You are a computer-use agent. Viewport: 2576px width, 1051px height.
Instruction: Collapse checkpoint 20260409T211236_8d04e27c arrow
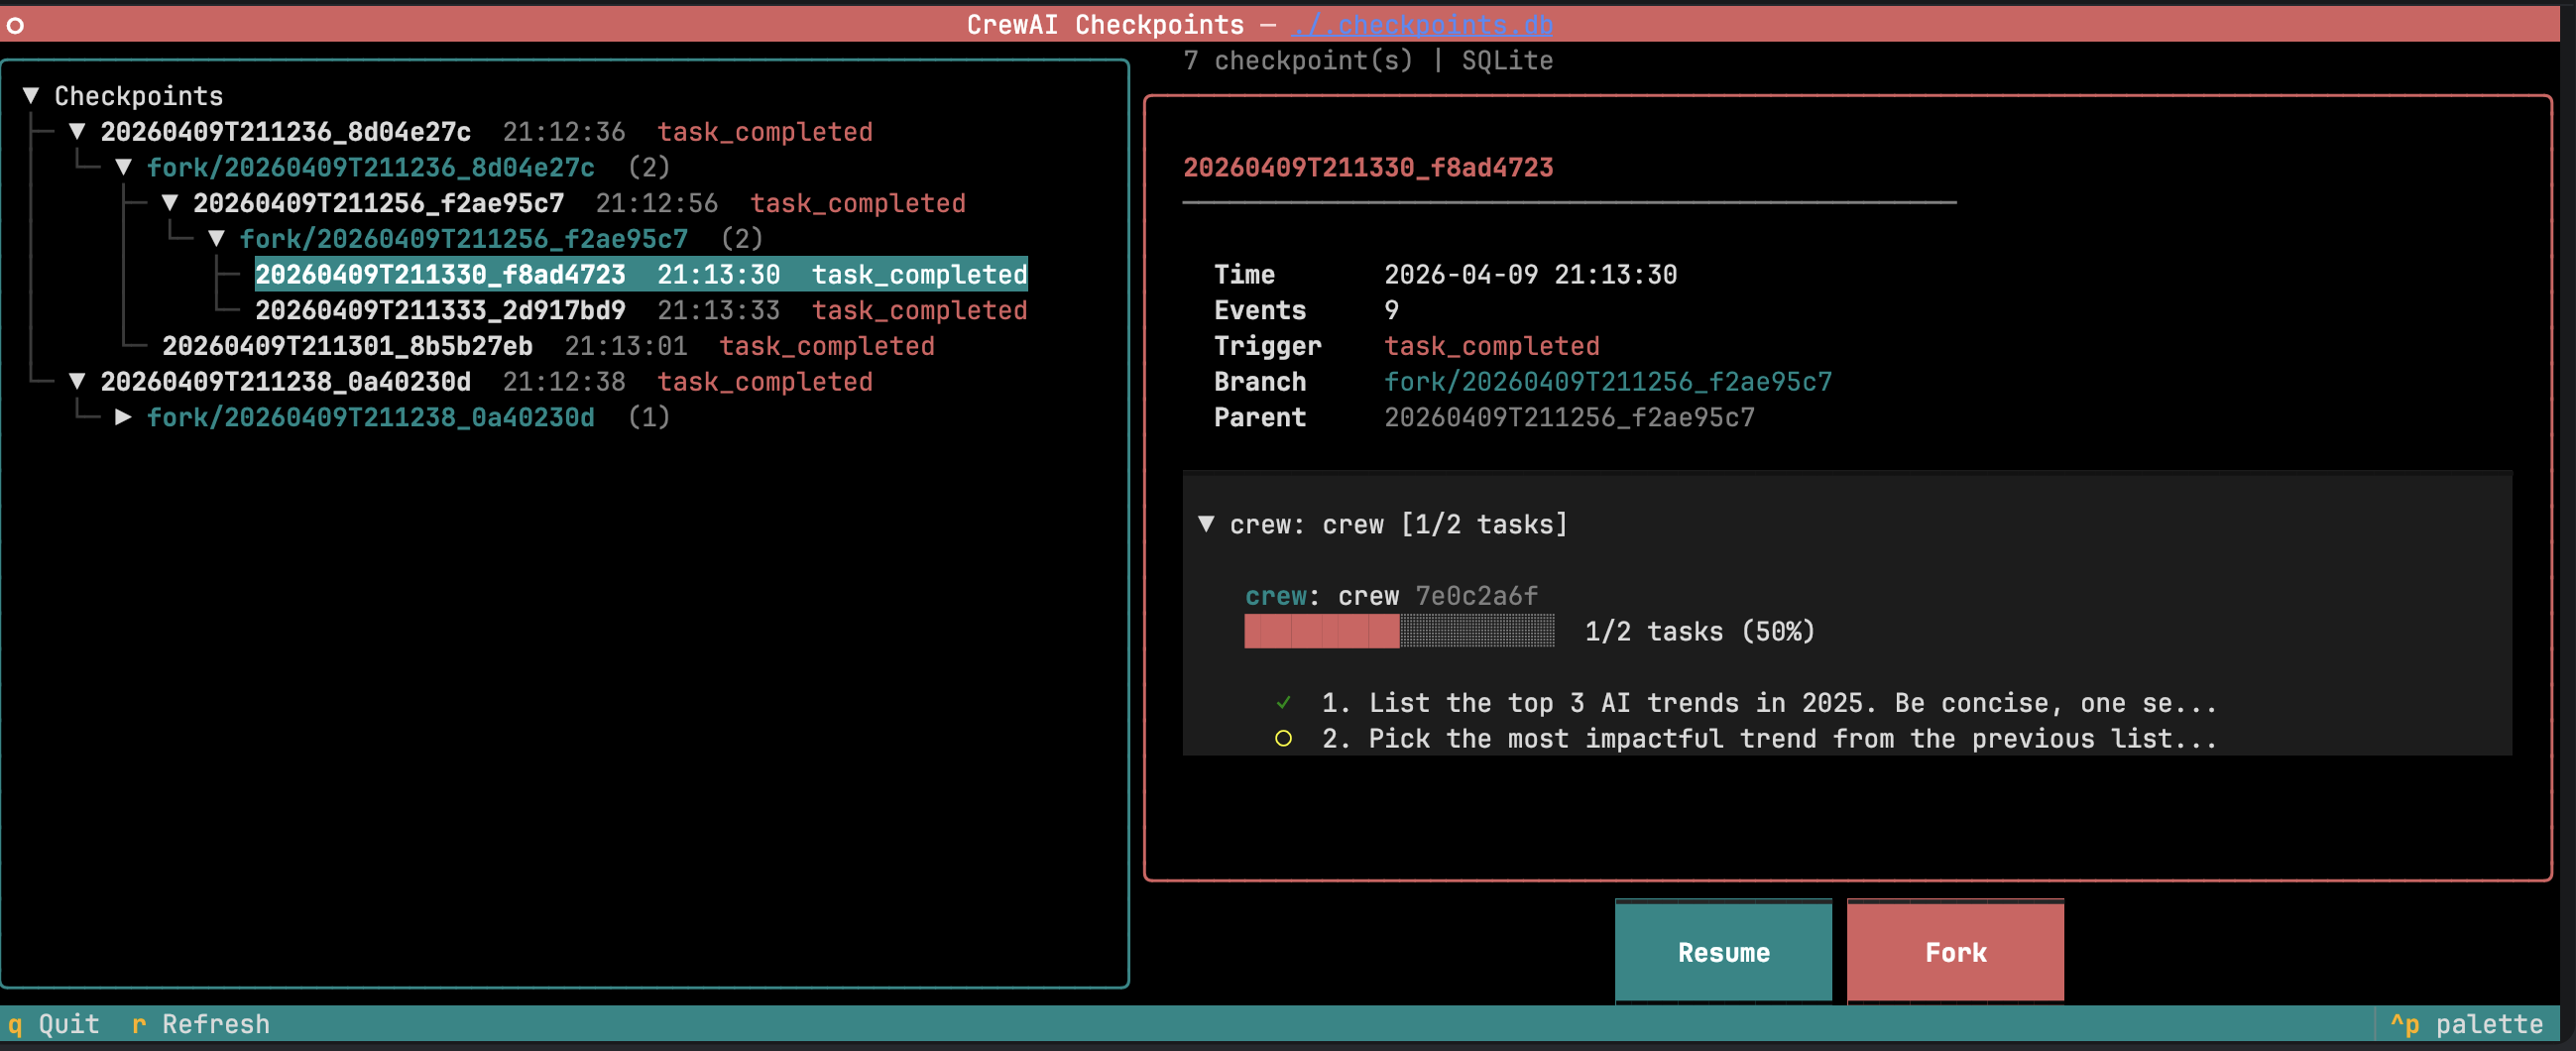point(77,132)
